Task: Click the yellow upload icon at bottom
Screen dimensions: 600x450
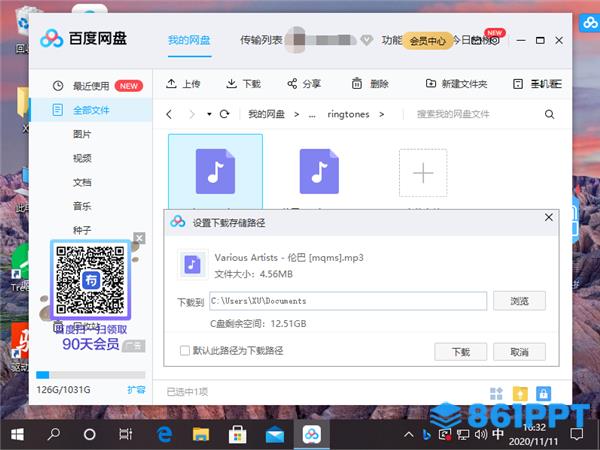Action: [x=520, y=393]
